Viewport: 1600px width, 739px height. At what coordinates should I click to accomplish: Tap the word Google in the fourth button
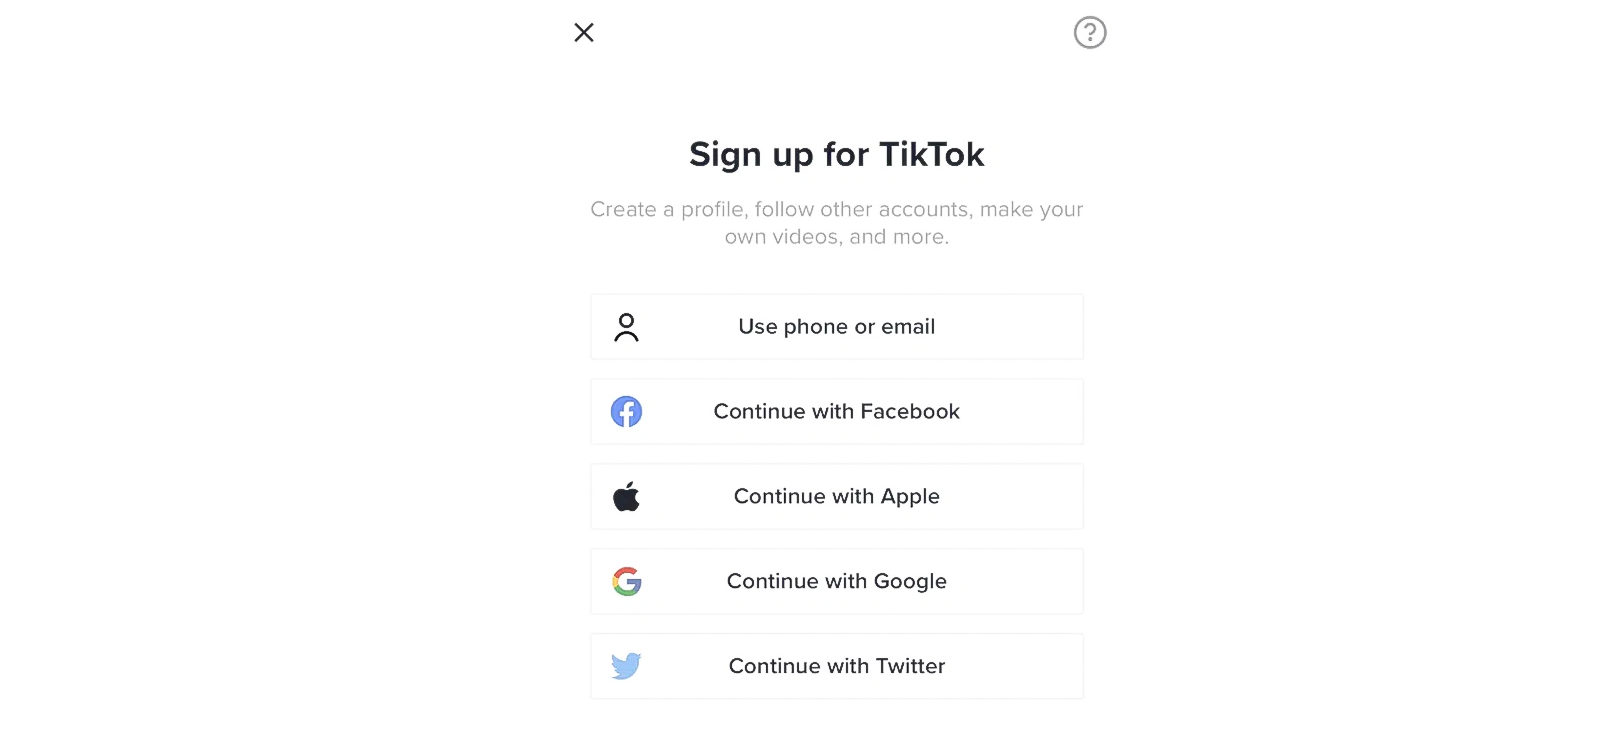point(910,582)
